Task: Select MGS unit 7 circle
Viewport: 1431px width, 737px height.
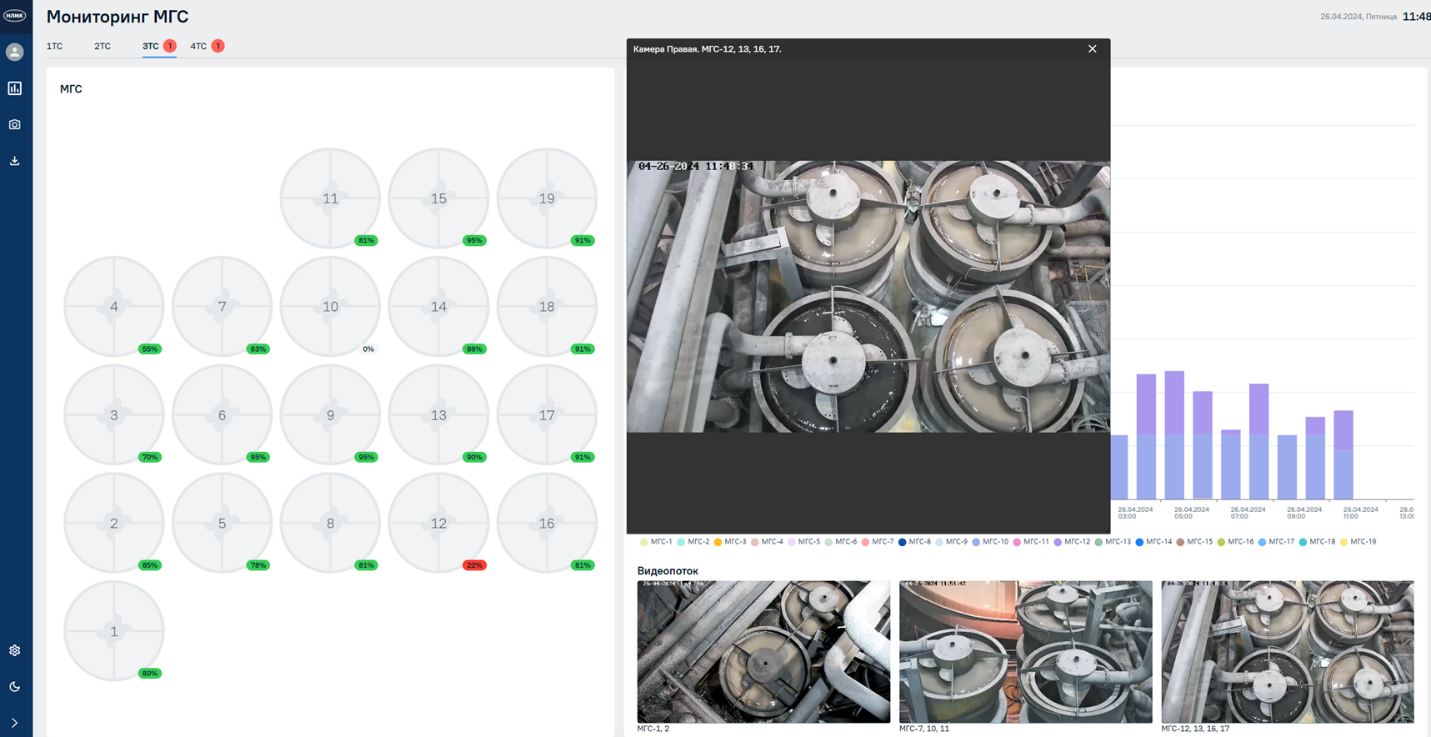Action: tap(222, 307)
